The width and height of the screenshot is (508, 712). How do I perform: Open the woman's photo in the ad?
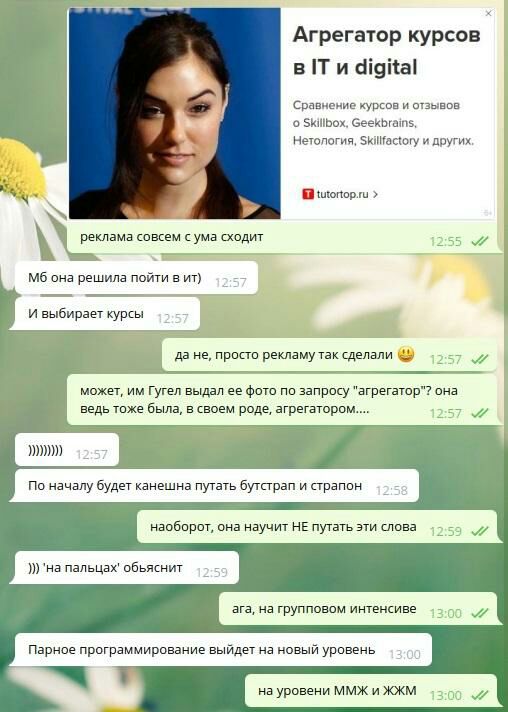[x=175, y=114]
